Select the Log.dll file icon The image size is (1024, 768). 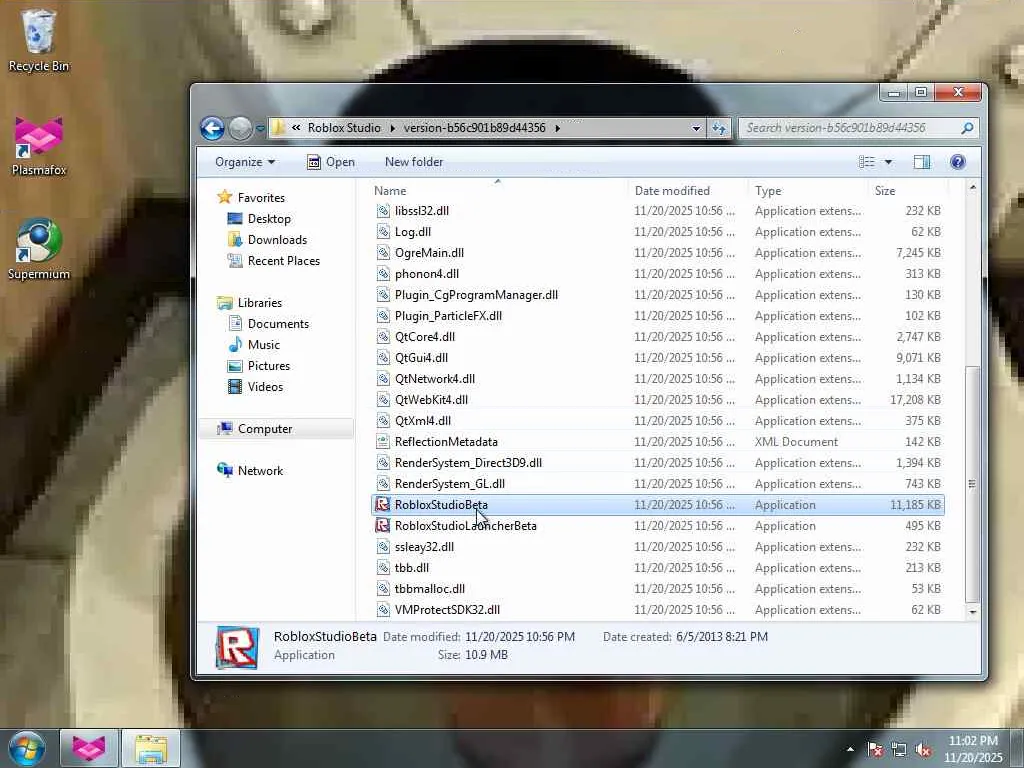383,232
